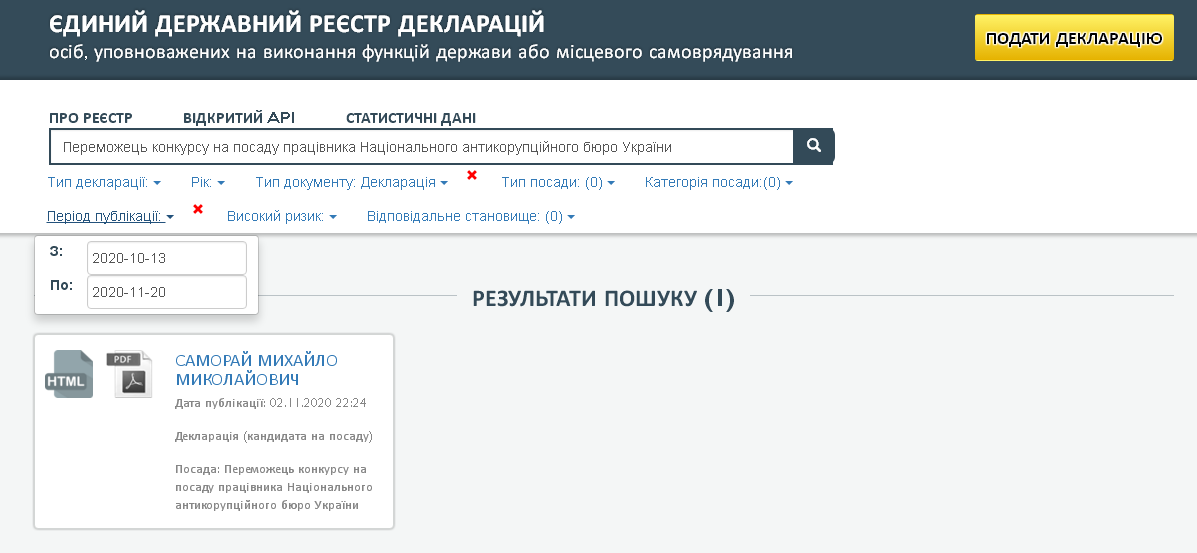Expand Тип документу: Декларація dropdown
This screenshot has width=1197, height=553.
[352, 183]
